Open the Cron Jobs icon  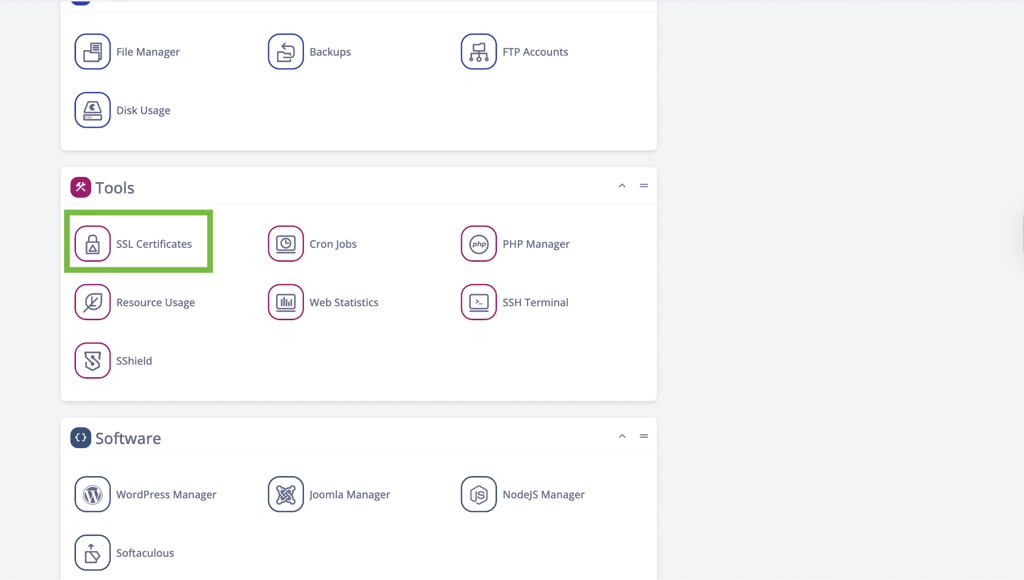pos(285,244)
